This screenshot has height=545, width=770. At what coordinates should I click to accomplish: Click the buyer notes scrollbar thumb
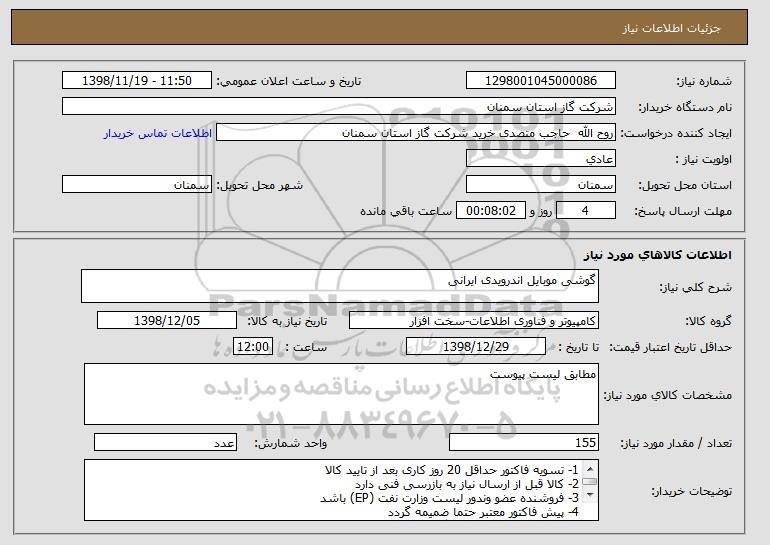pyautogui.click(x=590, y=482)
